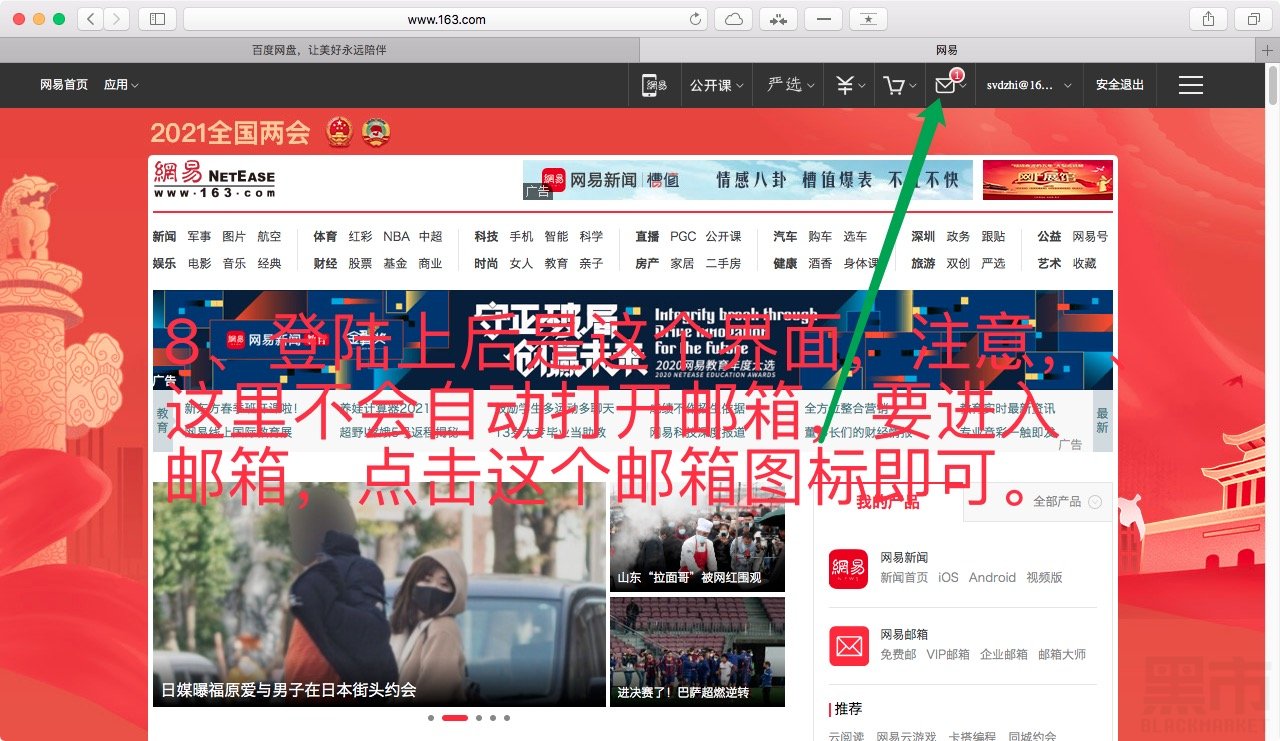This screenshot has height=741, width=1280.
Task: Open VIP邮箱 link
Action: click(948, 654)
